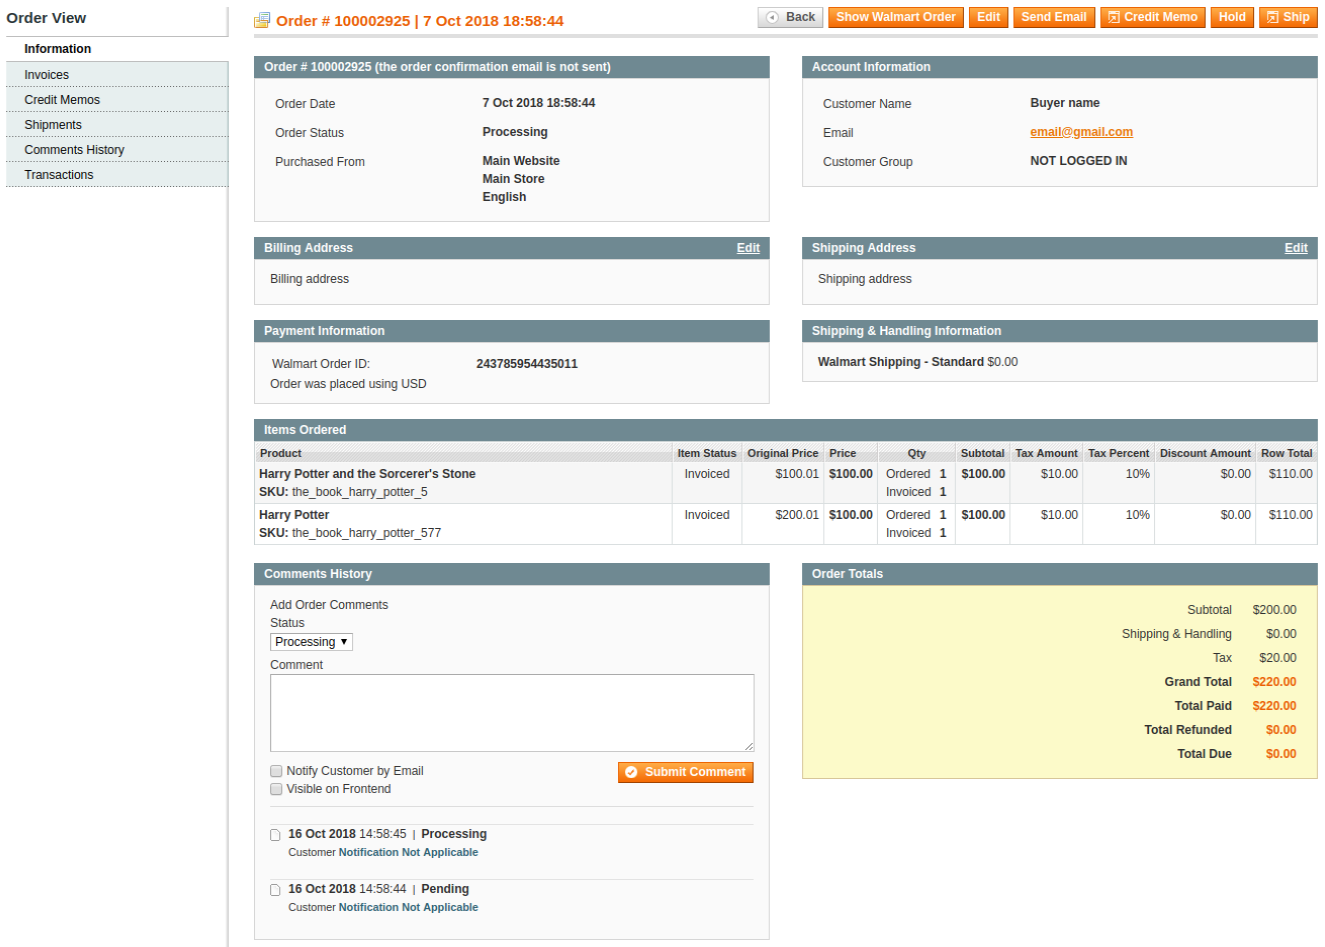This screenshot has height=947, width=1325.
Task: Click the email@gmail.com customer link
Action: (1081, 132)
